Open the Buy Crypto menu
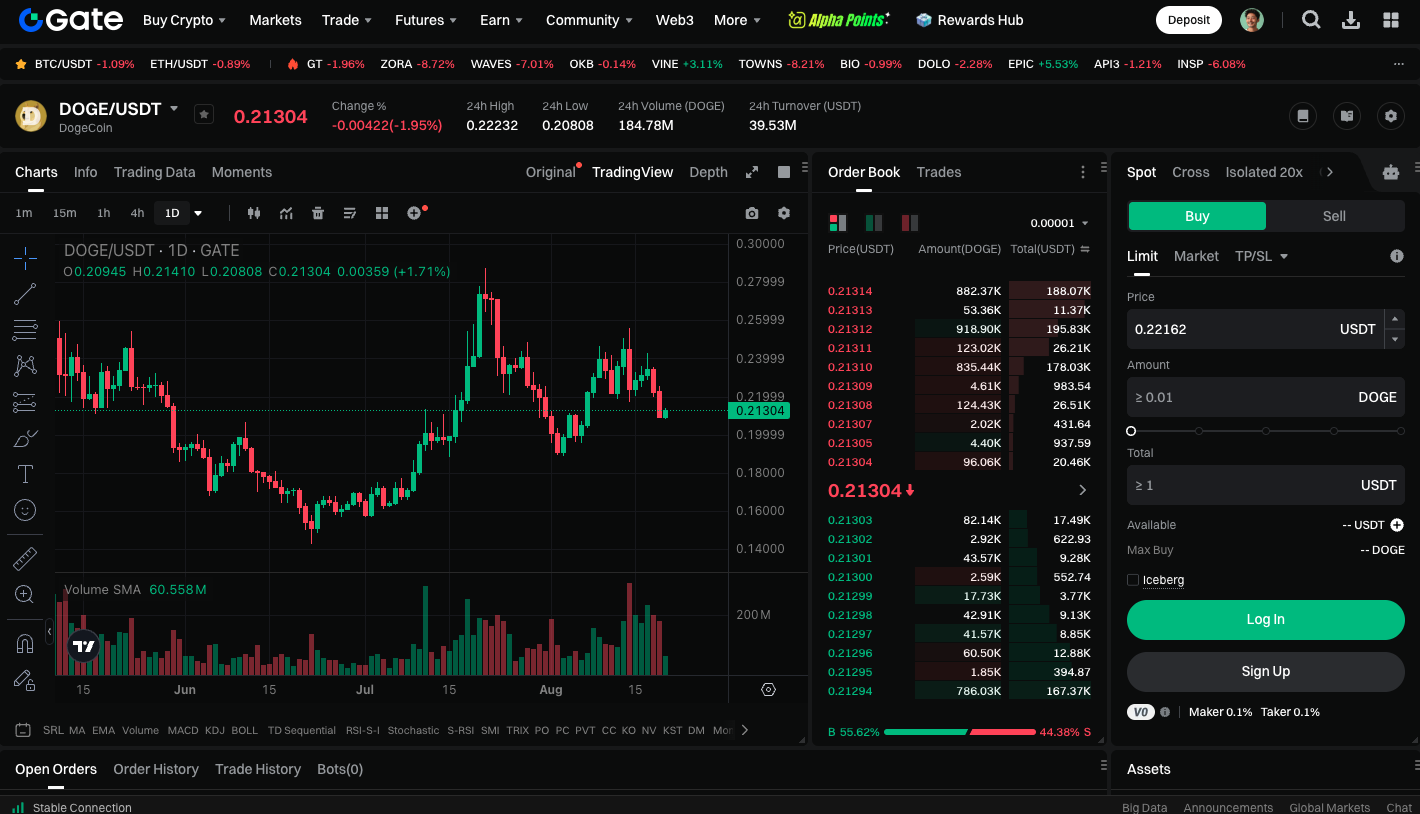Image resolution: width=1420 pixels, height=814 pixels. (x=184, y=20)
